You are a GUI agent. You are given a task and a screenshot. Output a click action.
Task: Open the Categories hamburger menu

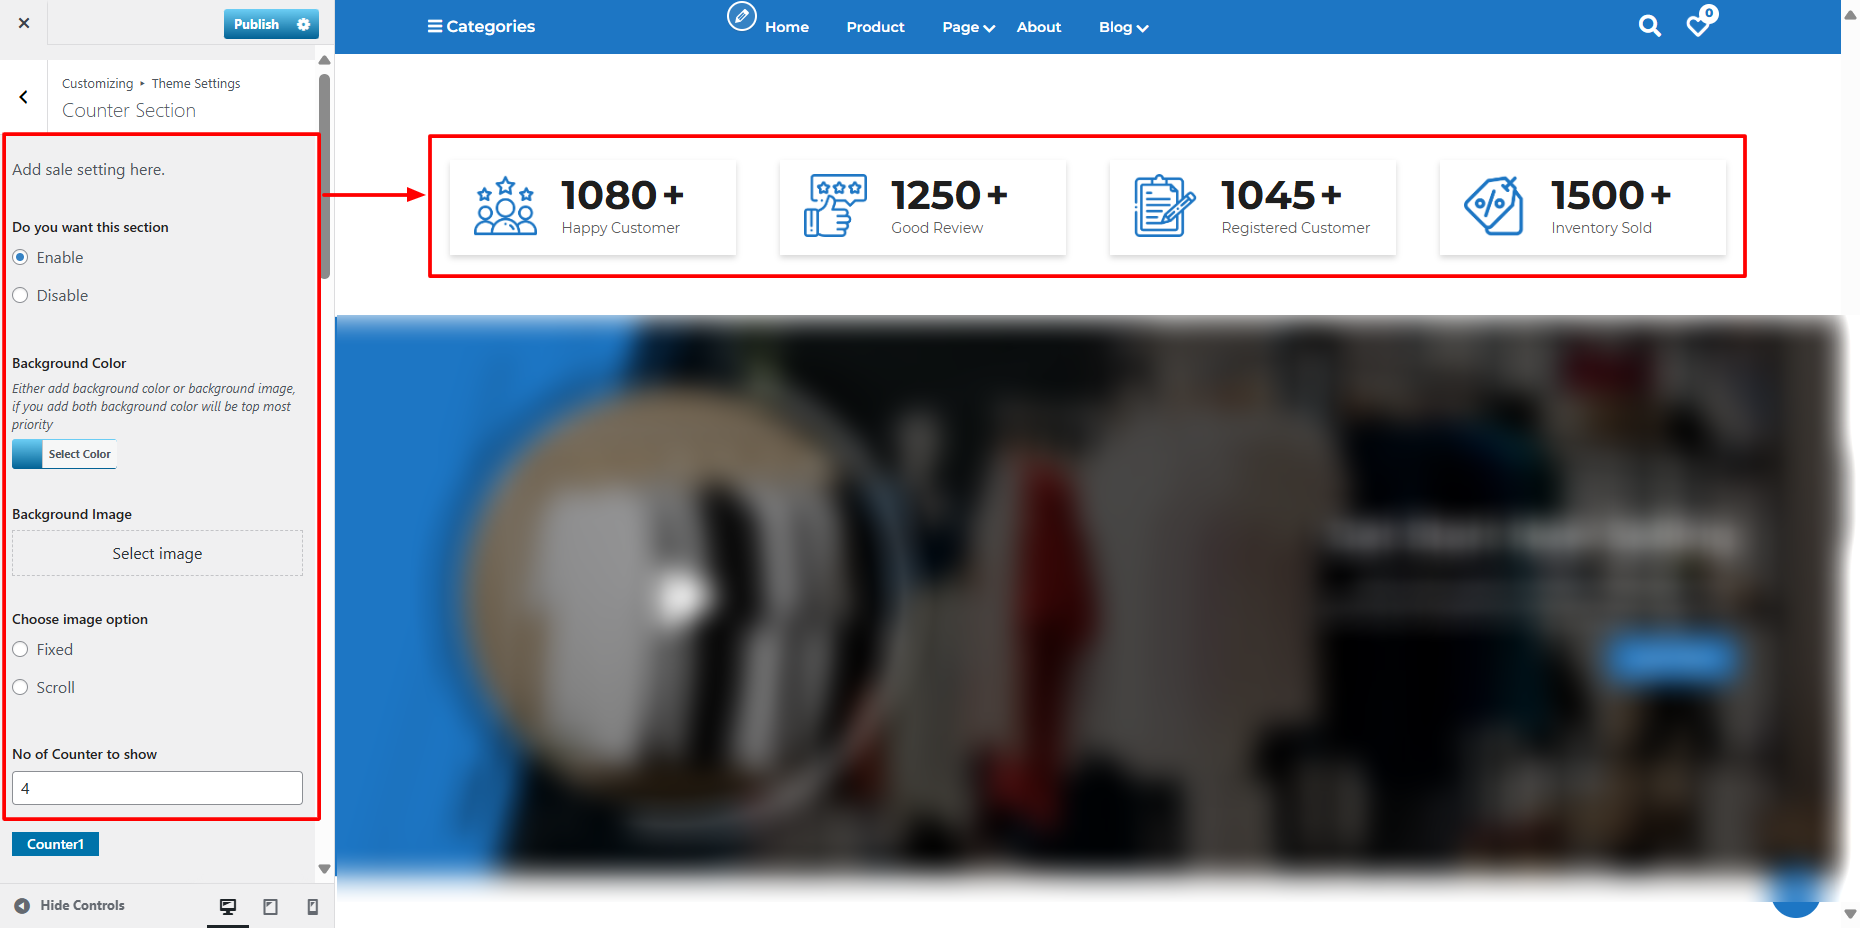(x=481, y=27)
